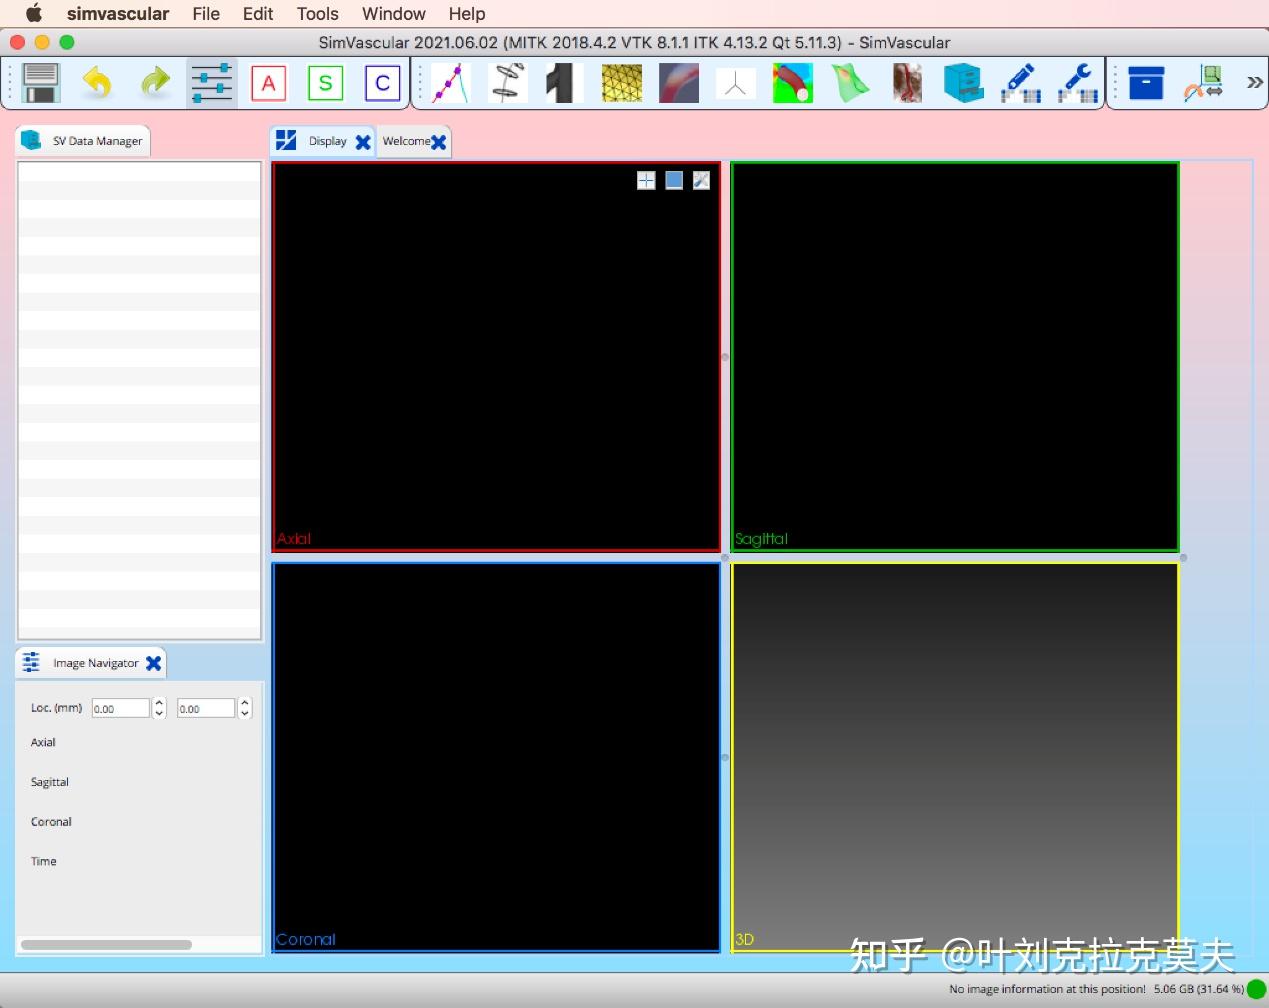Open the 2D Segmentation contour tool

click(508, 83)
